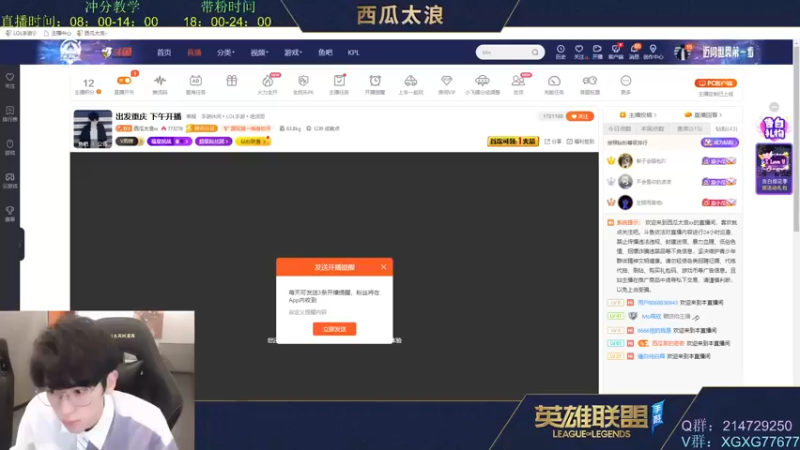800x450 pixels.
Task: Click the 分享 share link
Action: (x=554, y=141)
